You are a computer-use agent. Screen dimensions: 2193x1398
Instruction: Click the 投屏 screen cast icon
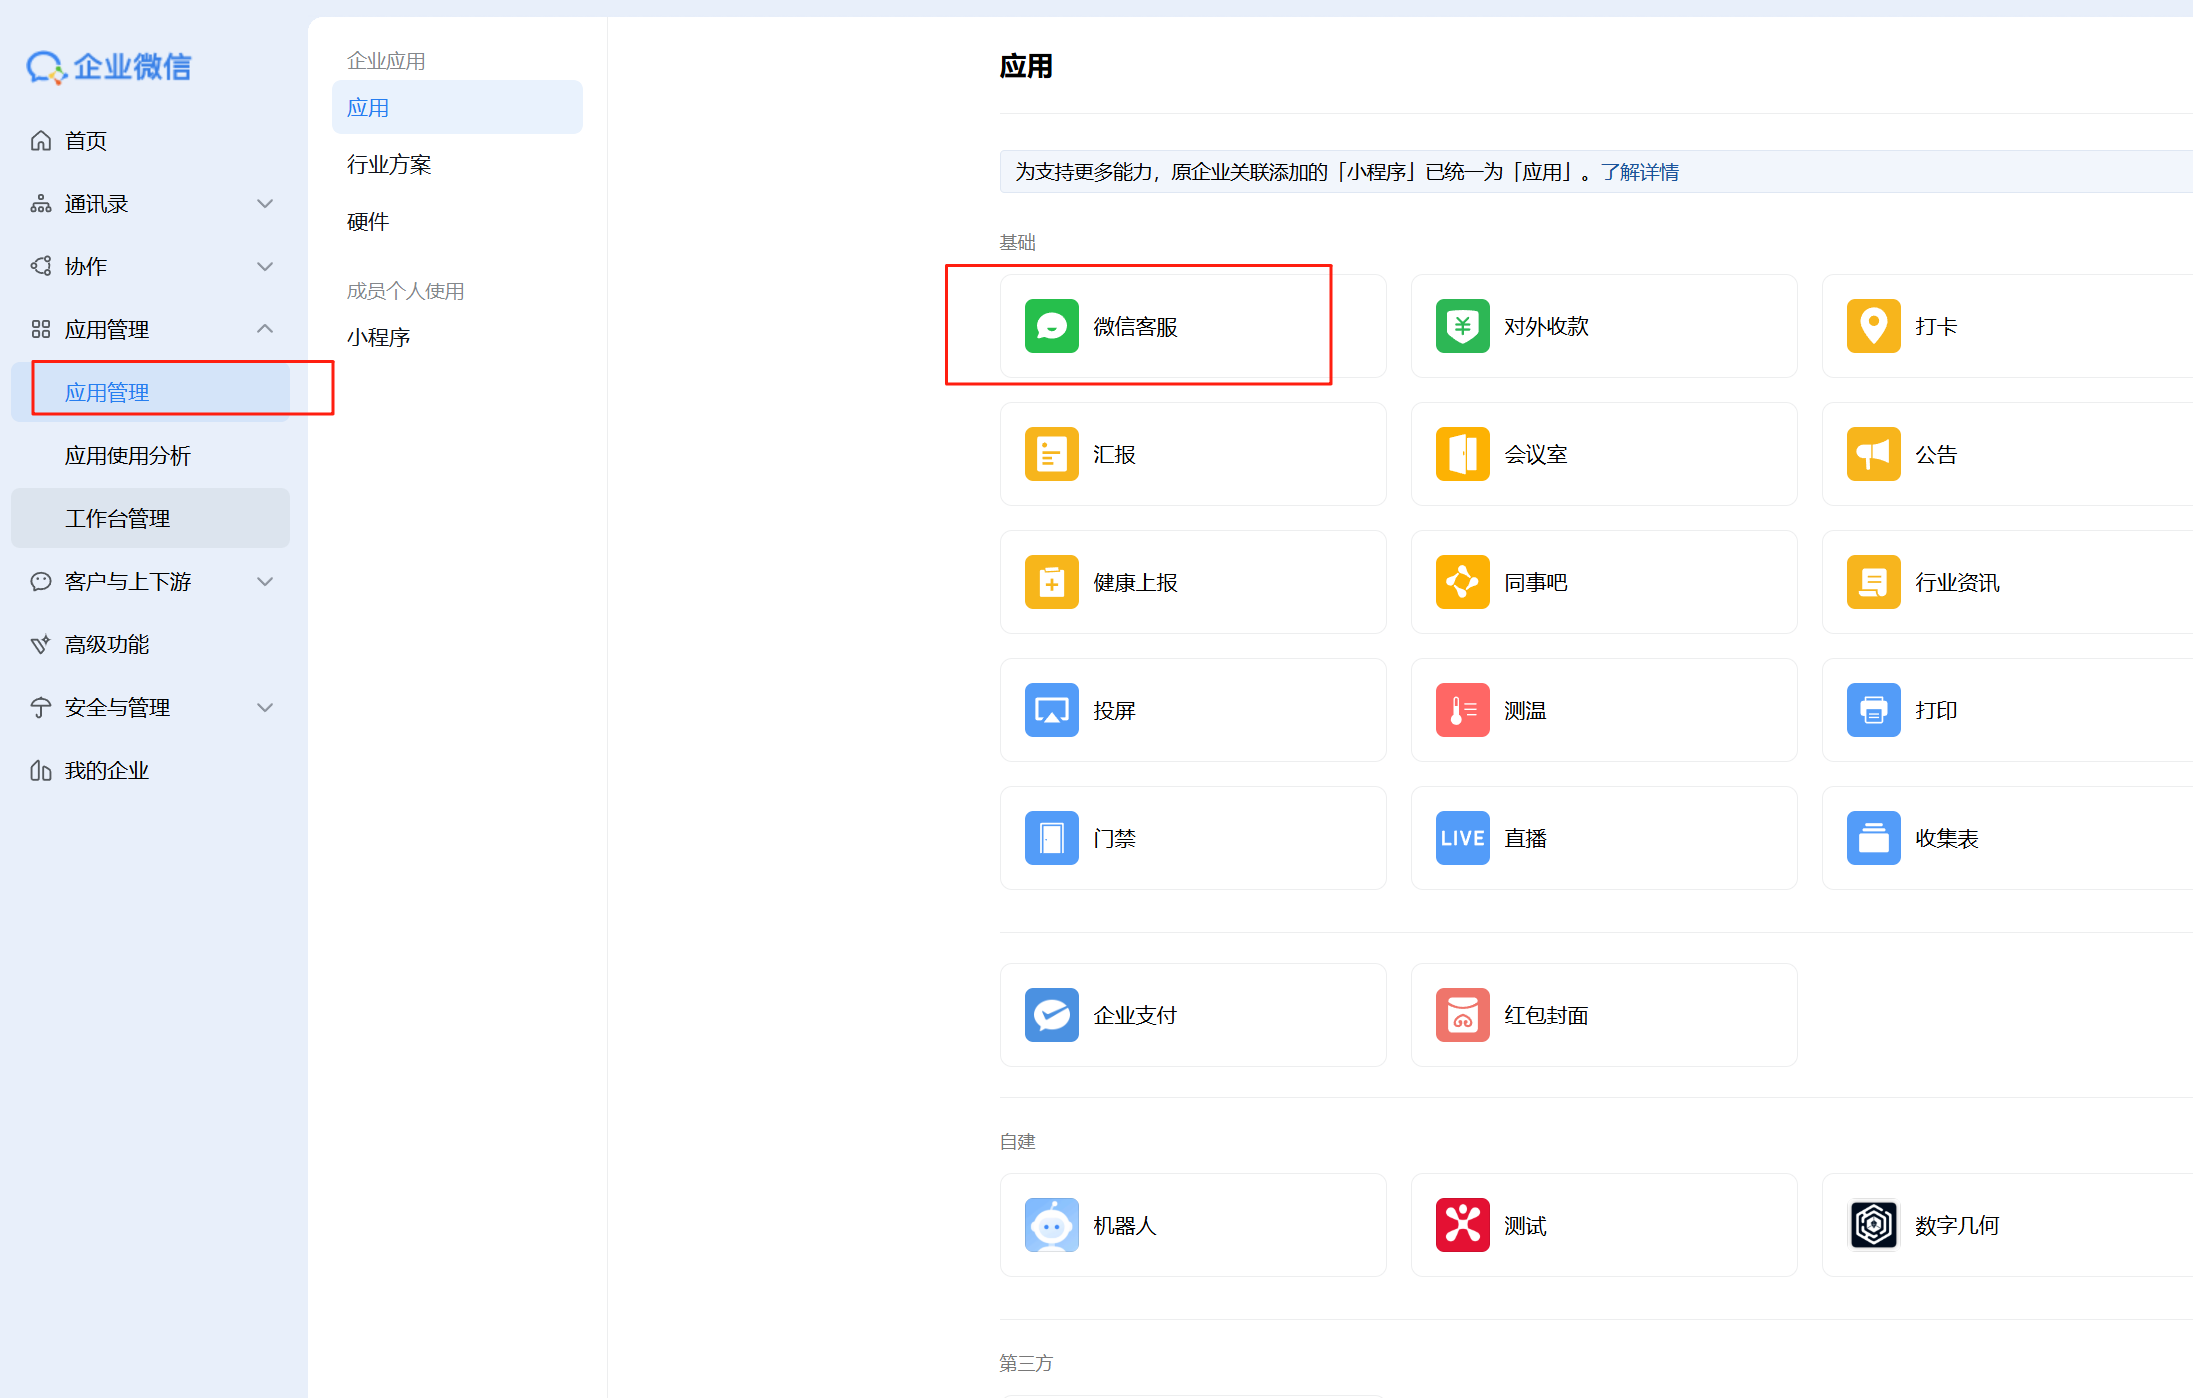tap(1051, 710)
